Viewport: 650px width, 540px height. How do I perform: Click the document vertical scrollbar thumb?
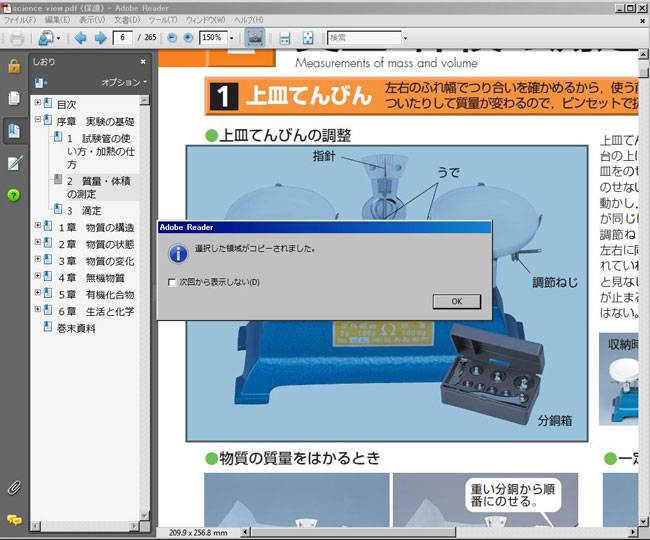[x=643, y=73]
